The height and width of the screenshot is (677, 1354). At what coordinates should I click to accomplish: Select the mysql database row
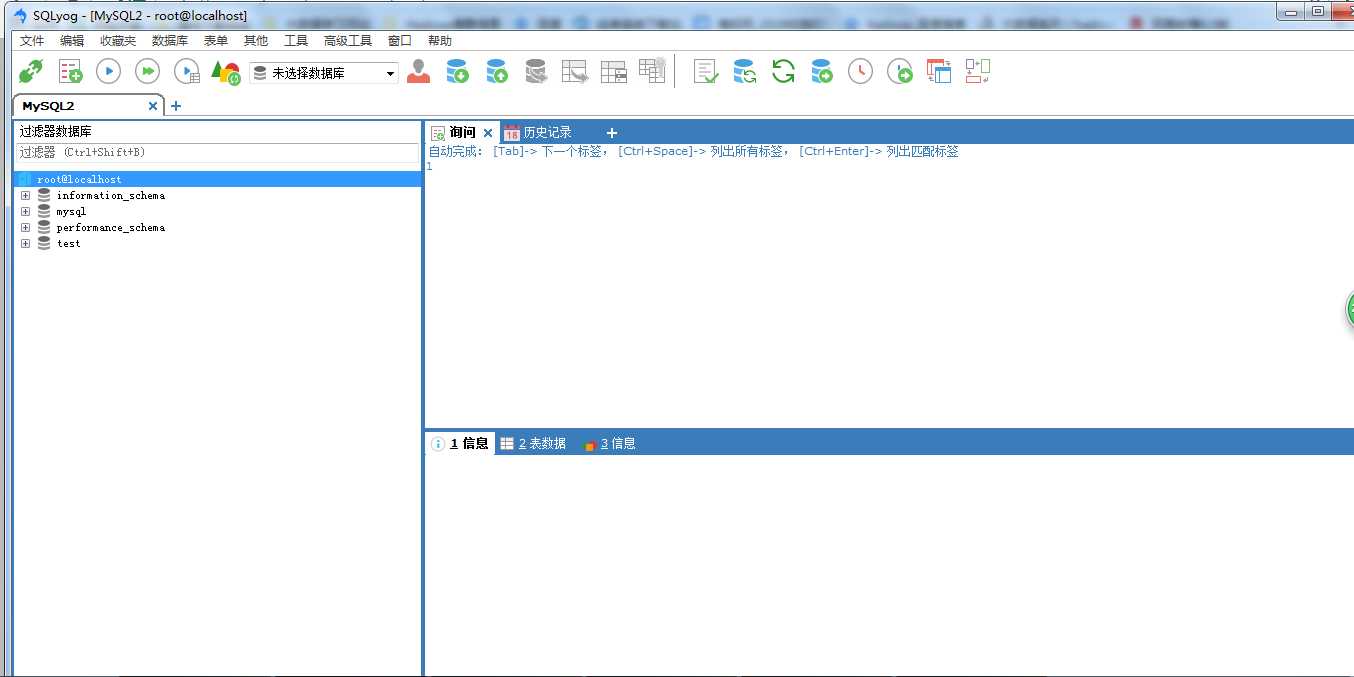[x=71, y=212]
